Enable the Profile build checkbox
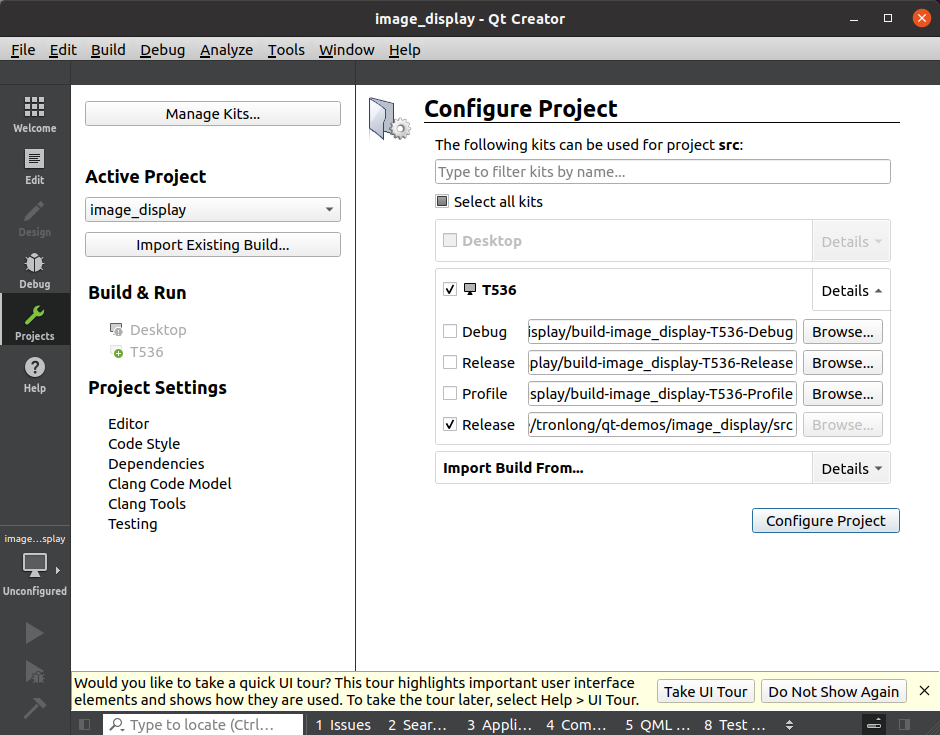The height and width of the screenshot is (735, 940). 450,394
